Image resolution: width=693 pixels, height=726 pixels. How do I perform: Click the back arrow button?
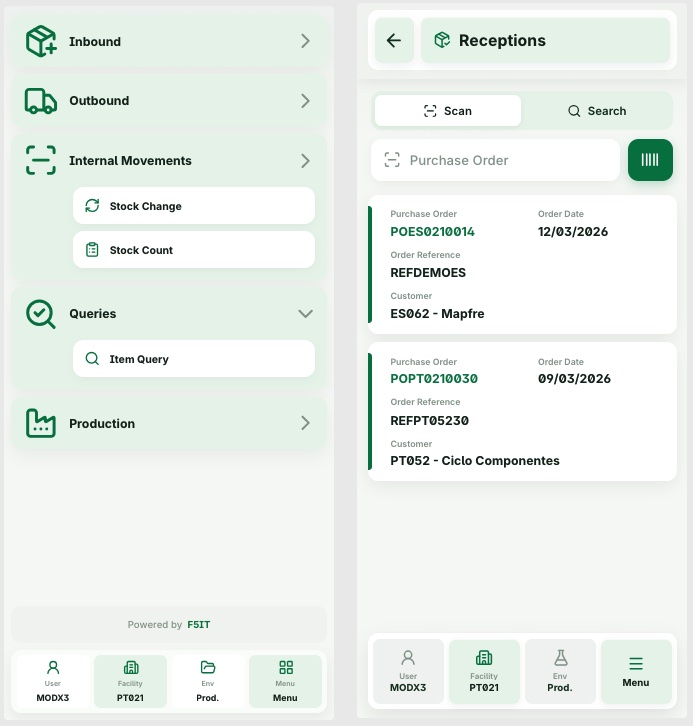click(394, 40)
